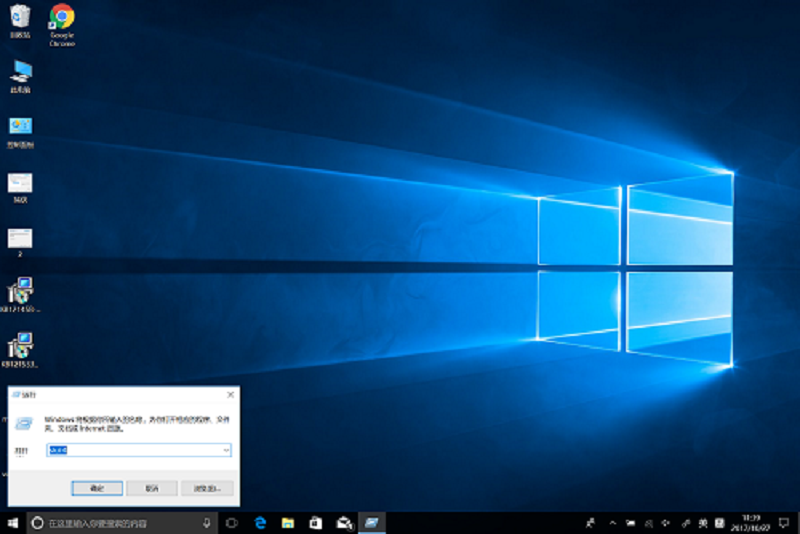Open the Mail app taskbar icon

pyautogui.click(x=344, y=523)
